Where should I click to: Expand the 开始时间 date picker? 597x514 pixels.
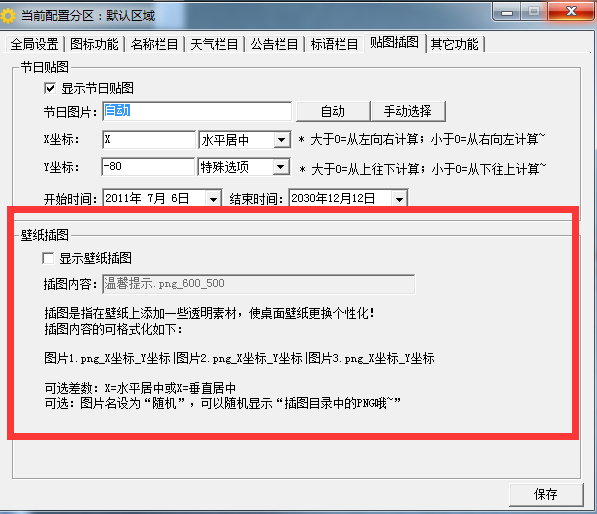coord(213,199)
